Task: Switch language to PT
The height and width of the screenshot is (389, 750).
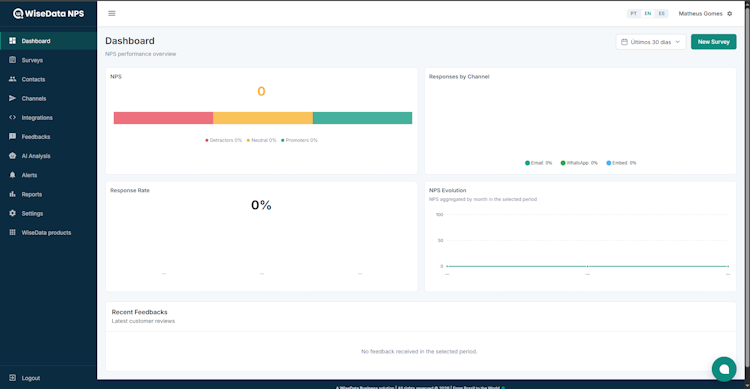Action: tap(633, 13)
